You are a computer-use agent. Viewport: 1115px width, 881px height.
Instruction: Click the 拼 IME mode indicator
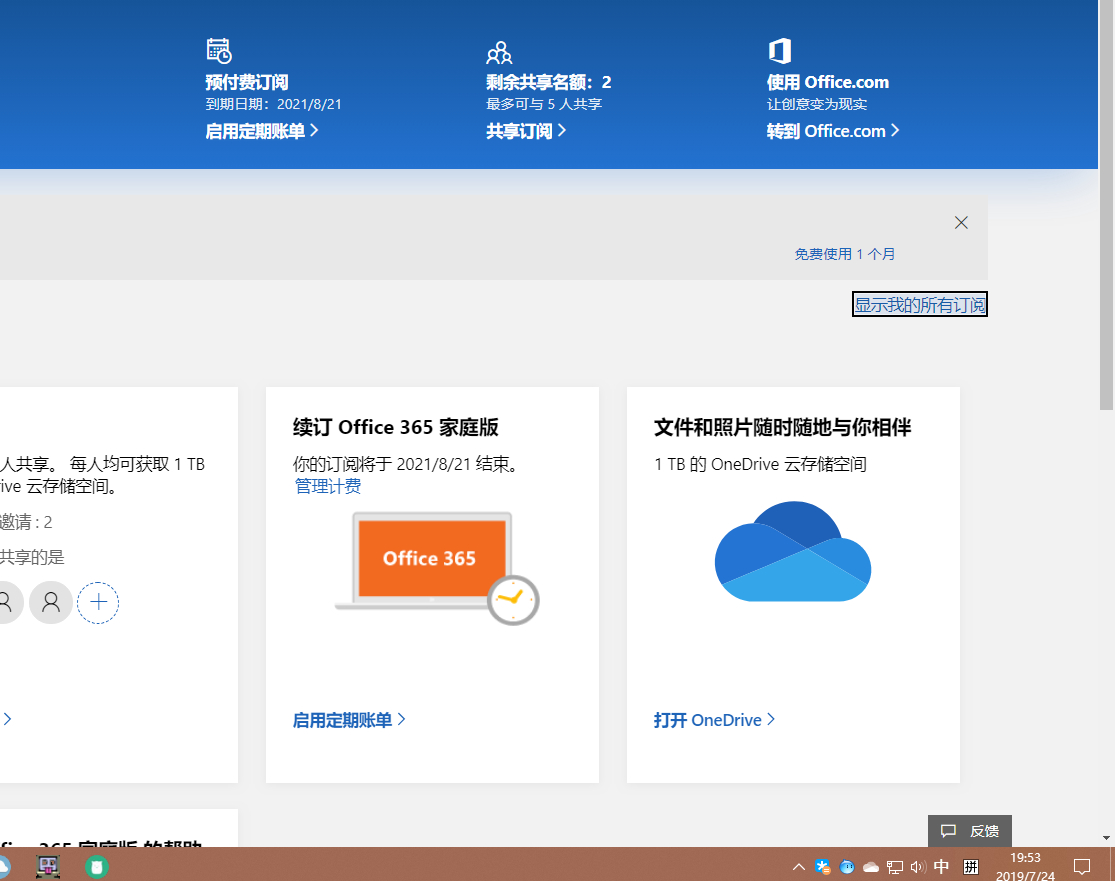971,867
